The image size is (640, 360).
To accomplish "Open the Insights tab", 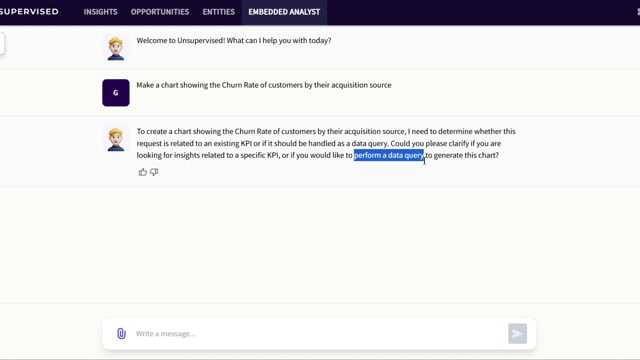I will pos(100,12).
